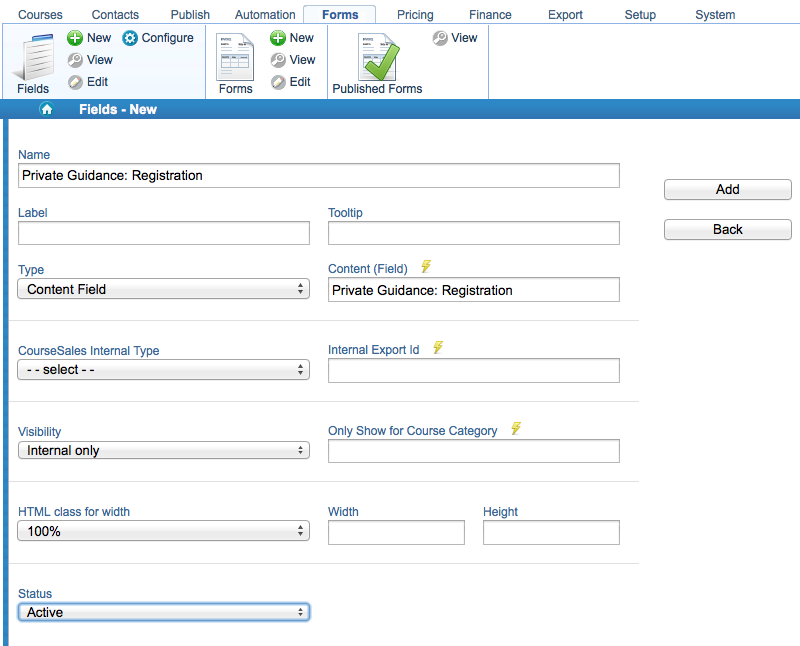Click the Width input field
The image size is (800, 646).
tap(396, 532)
